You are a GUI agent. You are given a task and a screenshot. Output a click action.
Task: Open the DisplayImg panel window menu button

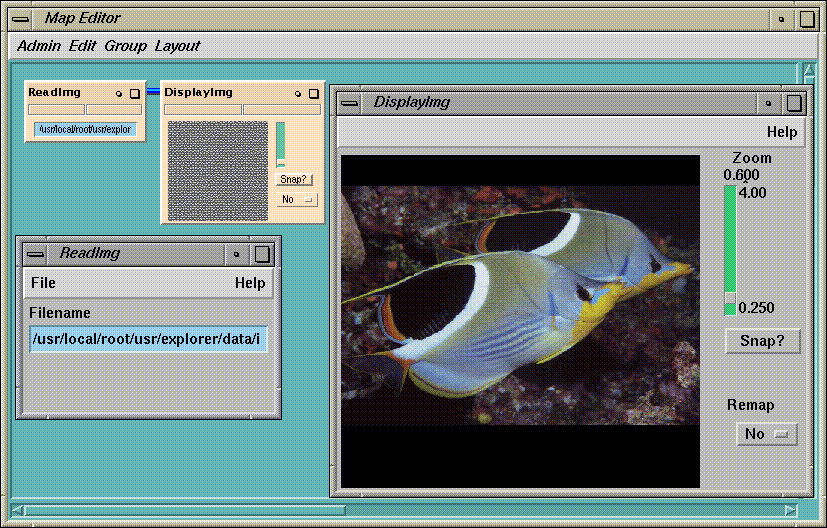click(x=349, y=102)
